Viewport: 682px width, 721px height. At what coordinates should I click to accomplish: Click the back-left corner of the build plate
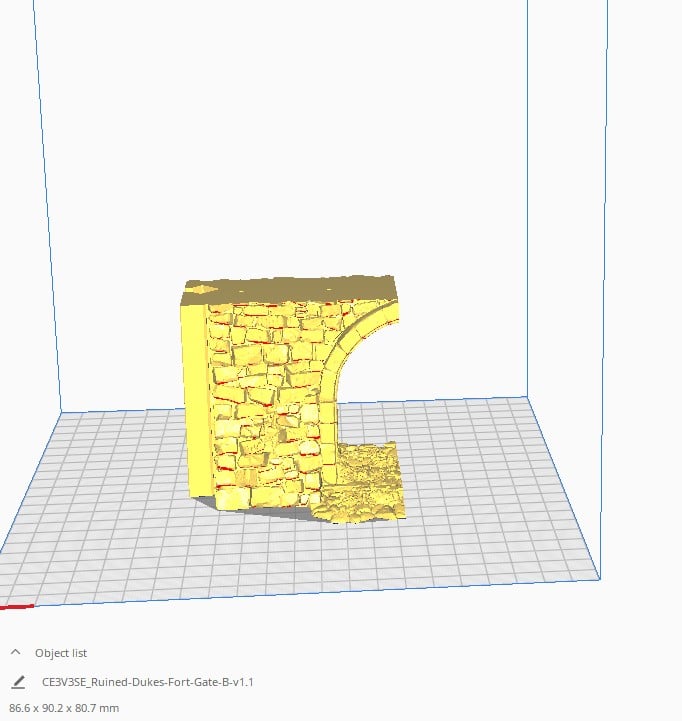coord(61,411)
